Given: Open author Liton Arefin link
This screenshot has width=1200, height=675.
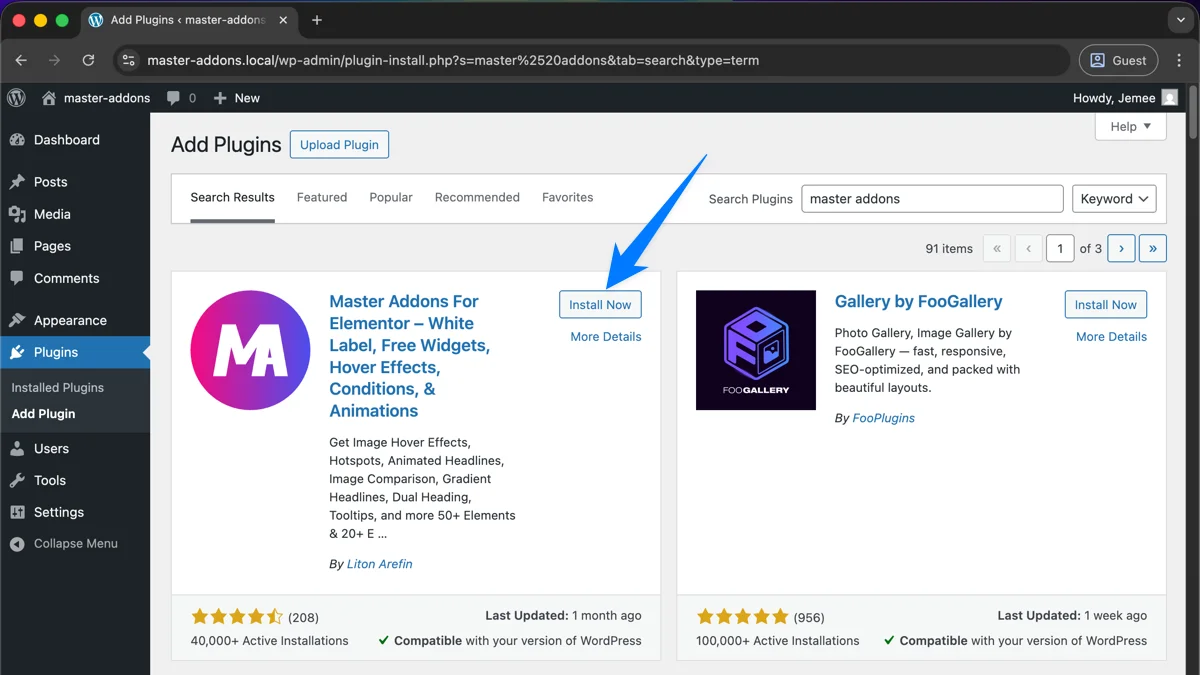Looking at the screenshot, I should point(379,564).
